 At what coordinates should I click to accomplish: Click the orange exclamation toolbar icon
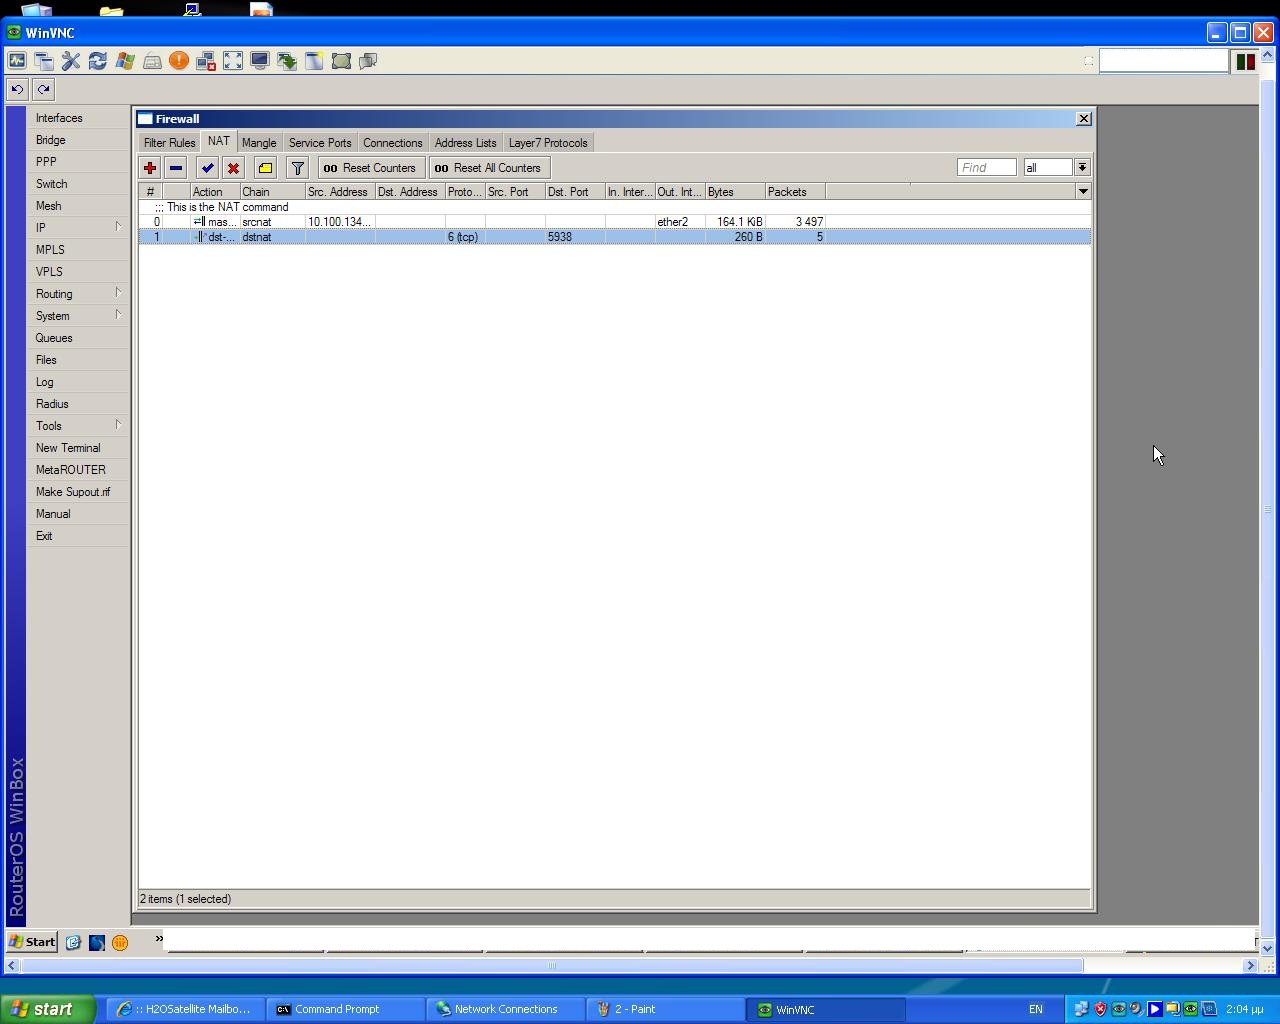point(179,61)
